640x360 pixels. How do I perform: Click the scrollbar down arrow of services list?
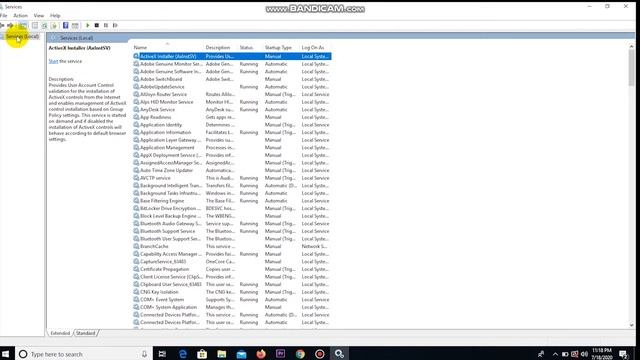631,325
